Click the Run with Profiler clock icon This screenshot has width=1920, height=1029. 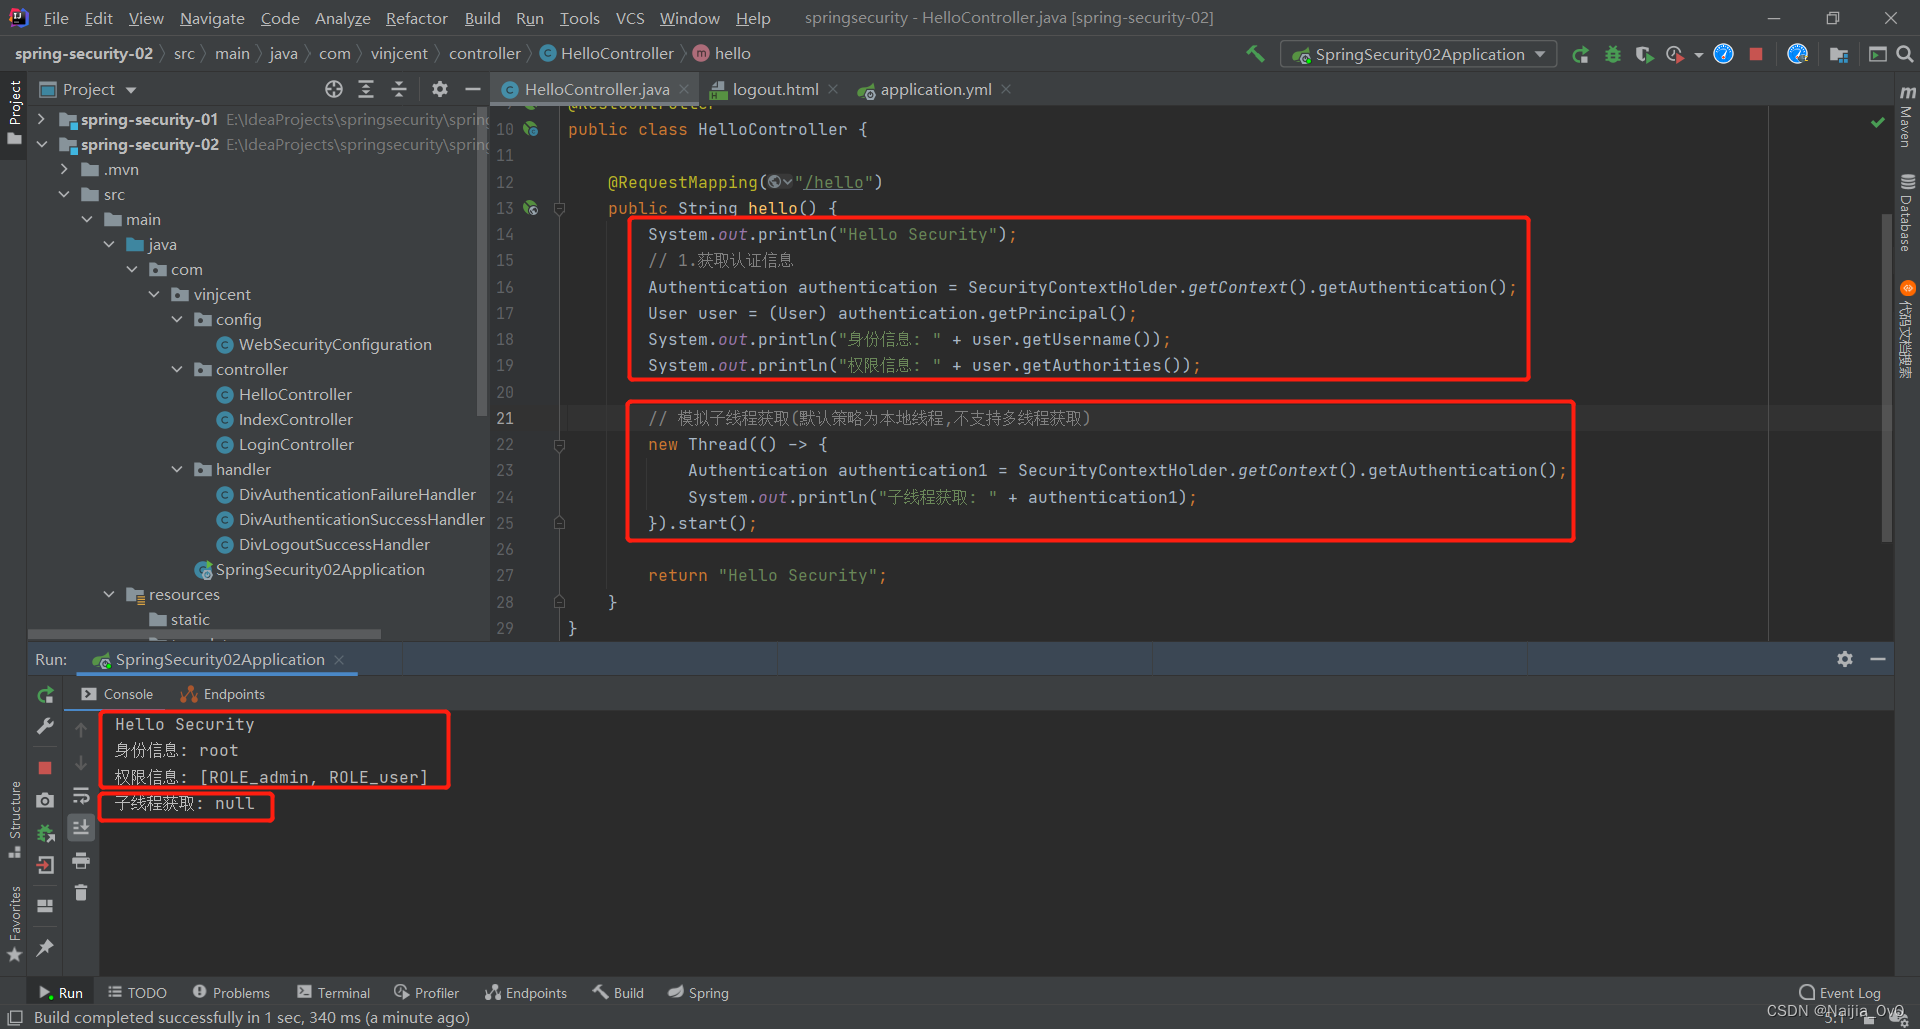[x=1675, y=55]
